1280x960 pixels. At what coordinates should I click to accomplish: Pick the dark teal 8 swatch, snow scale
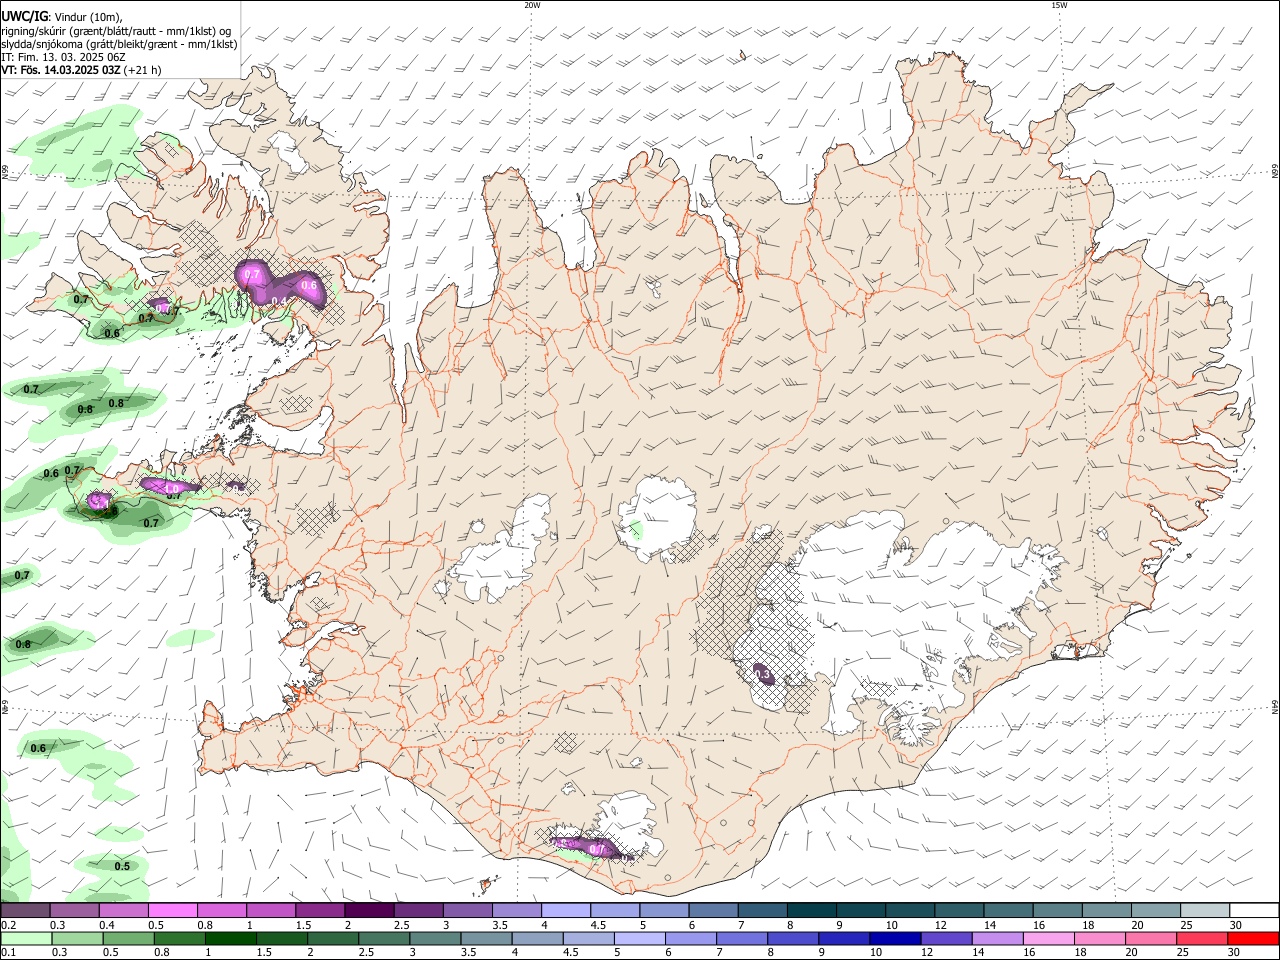click(812, 910)
